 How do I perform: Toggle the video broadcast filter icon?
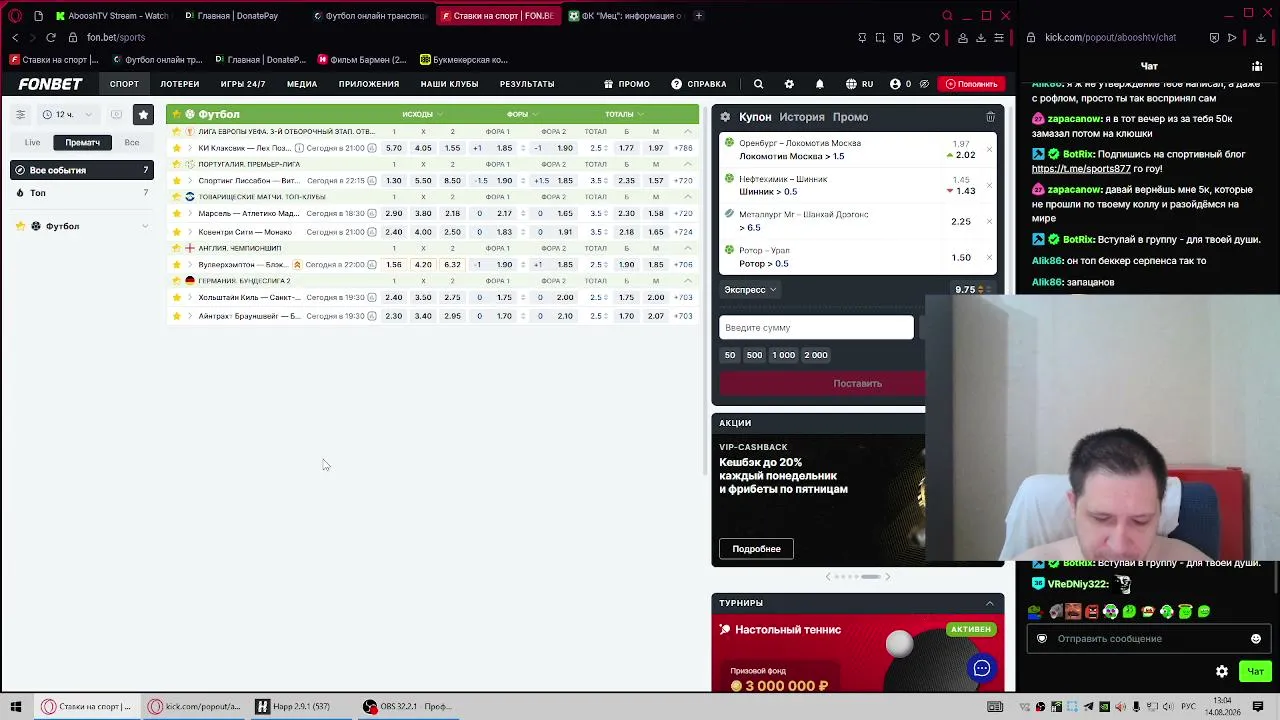[x=116, y=115]
